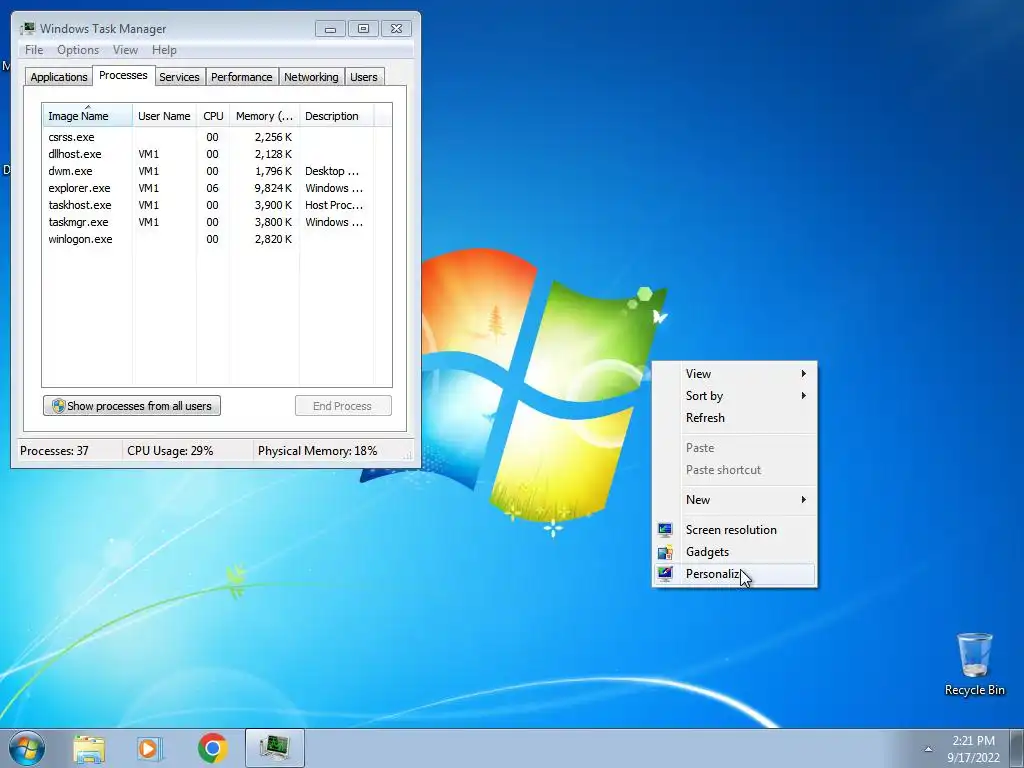Screen dimensions: 1024x768
Task: Click the Personalize icon in the context menu
Action: pos(665,574)
